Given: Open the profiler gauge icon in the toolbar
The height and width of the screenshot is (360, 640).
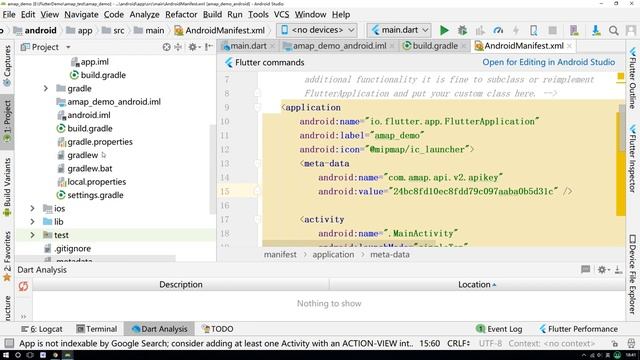Looking at the screenshot, I should click(x=498, y=30).
